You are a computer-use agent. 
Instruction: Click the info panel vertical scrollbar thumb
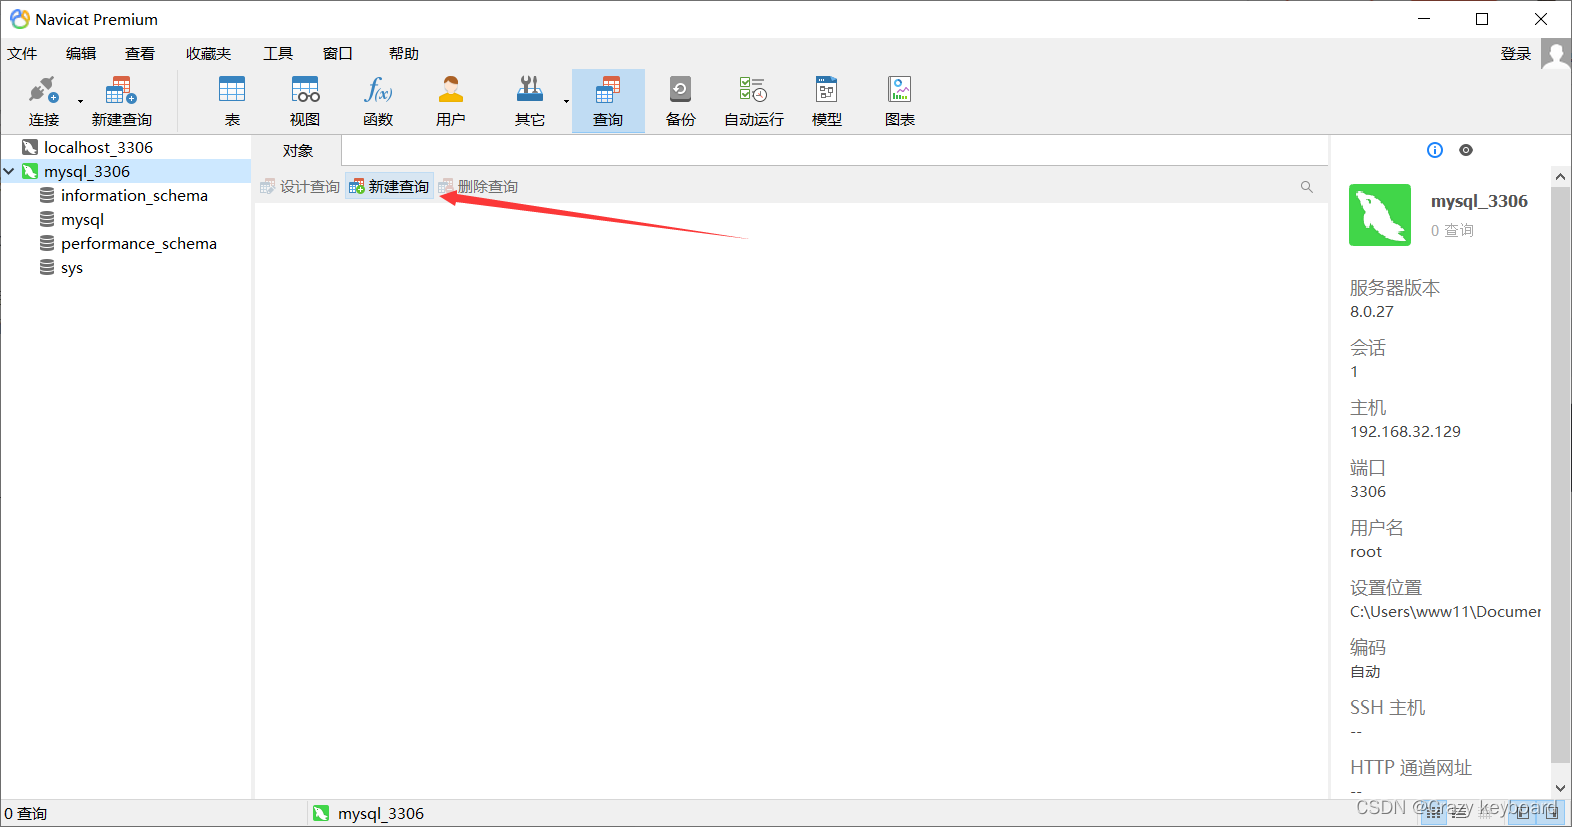1560,475
